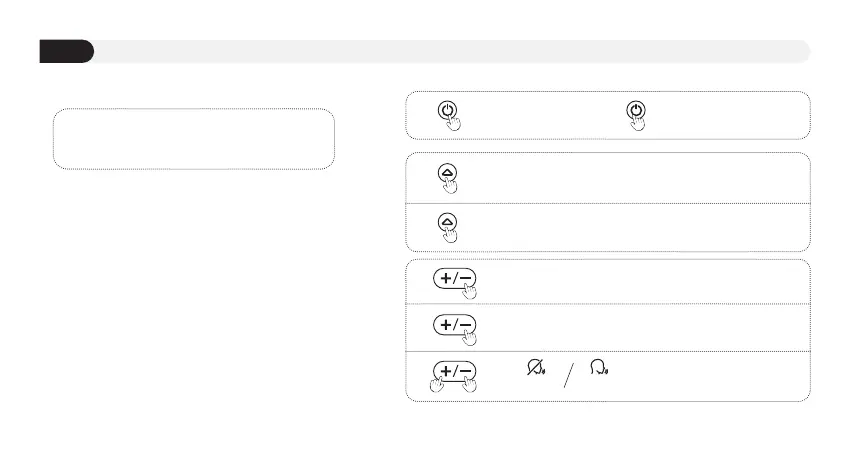Click the long gray header bar
This screenshot has height=454, width=850.
pos(450,52)
